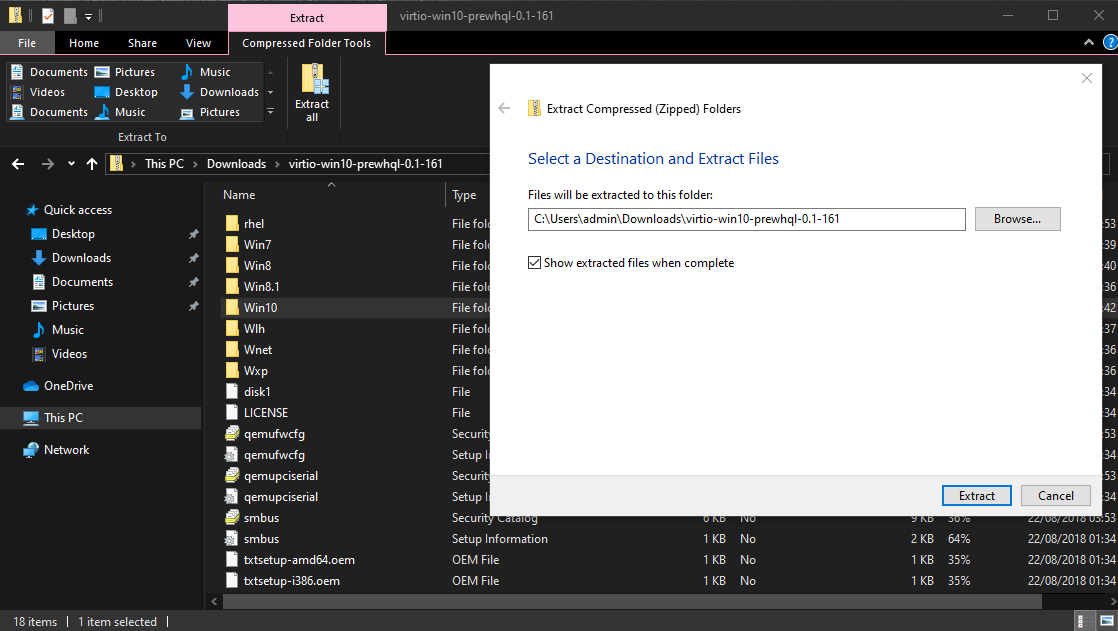Click the Browse... button

1017,219
